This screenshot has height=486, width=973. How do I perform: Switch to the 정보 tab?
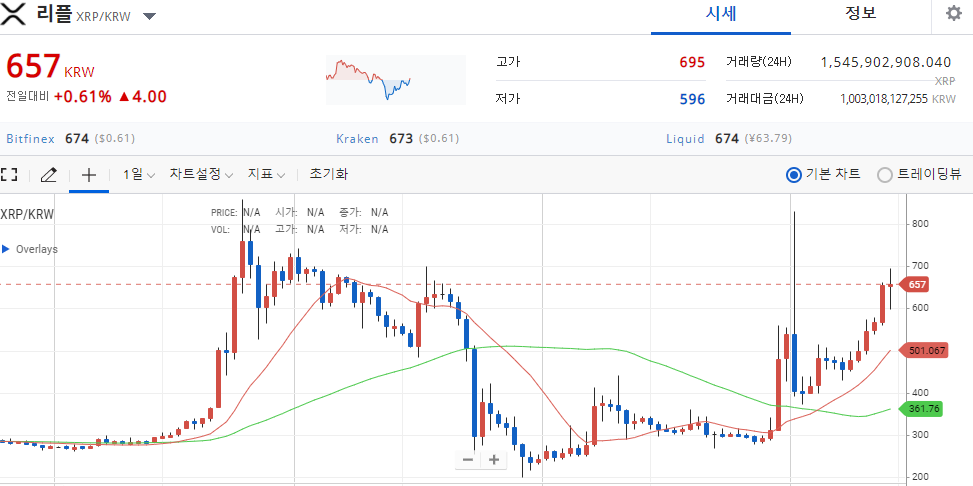(x=861, y=14)
